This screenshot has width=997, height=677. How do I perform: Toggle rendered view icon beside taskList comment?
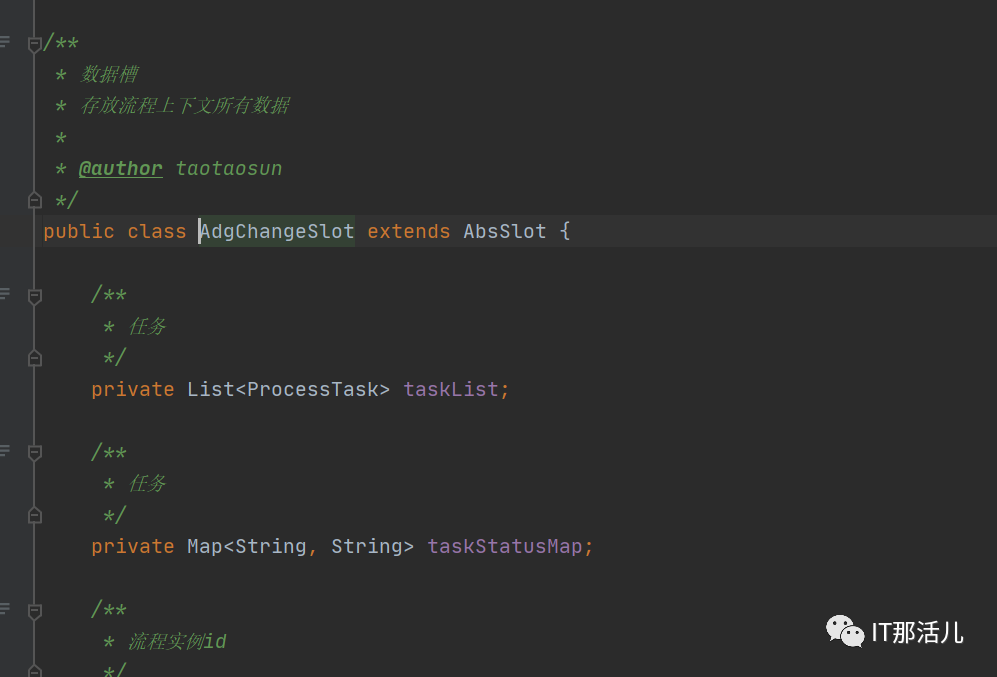(4, 293)
